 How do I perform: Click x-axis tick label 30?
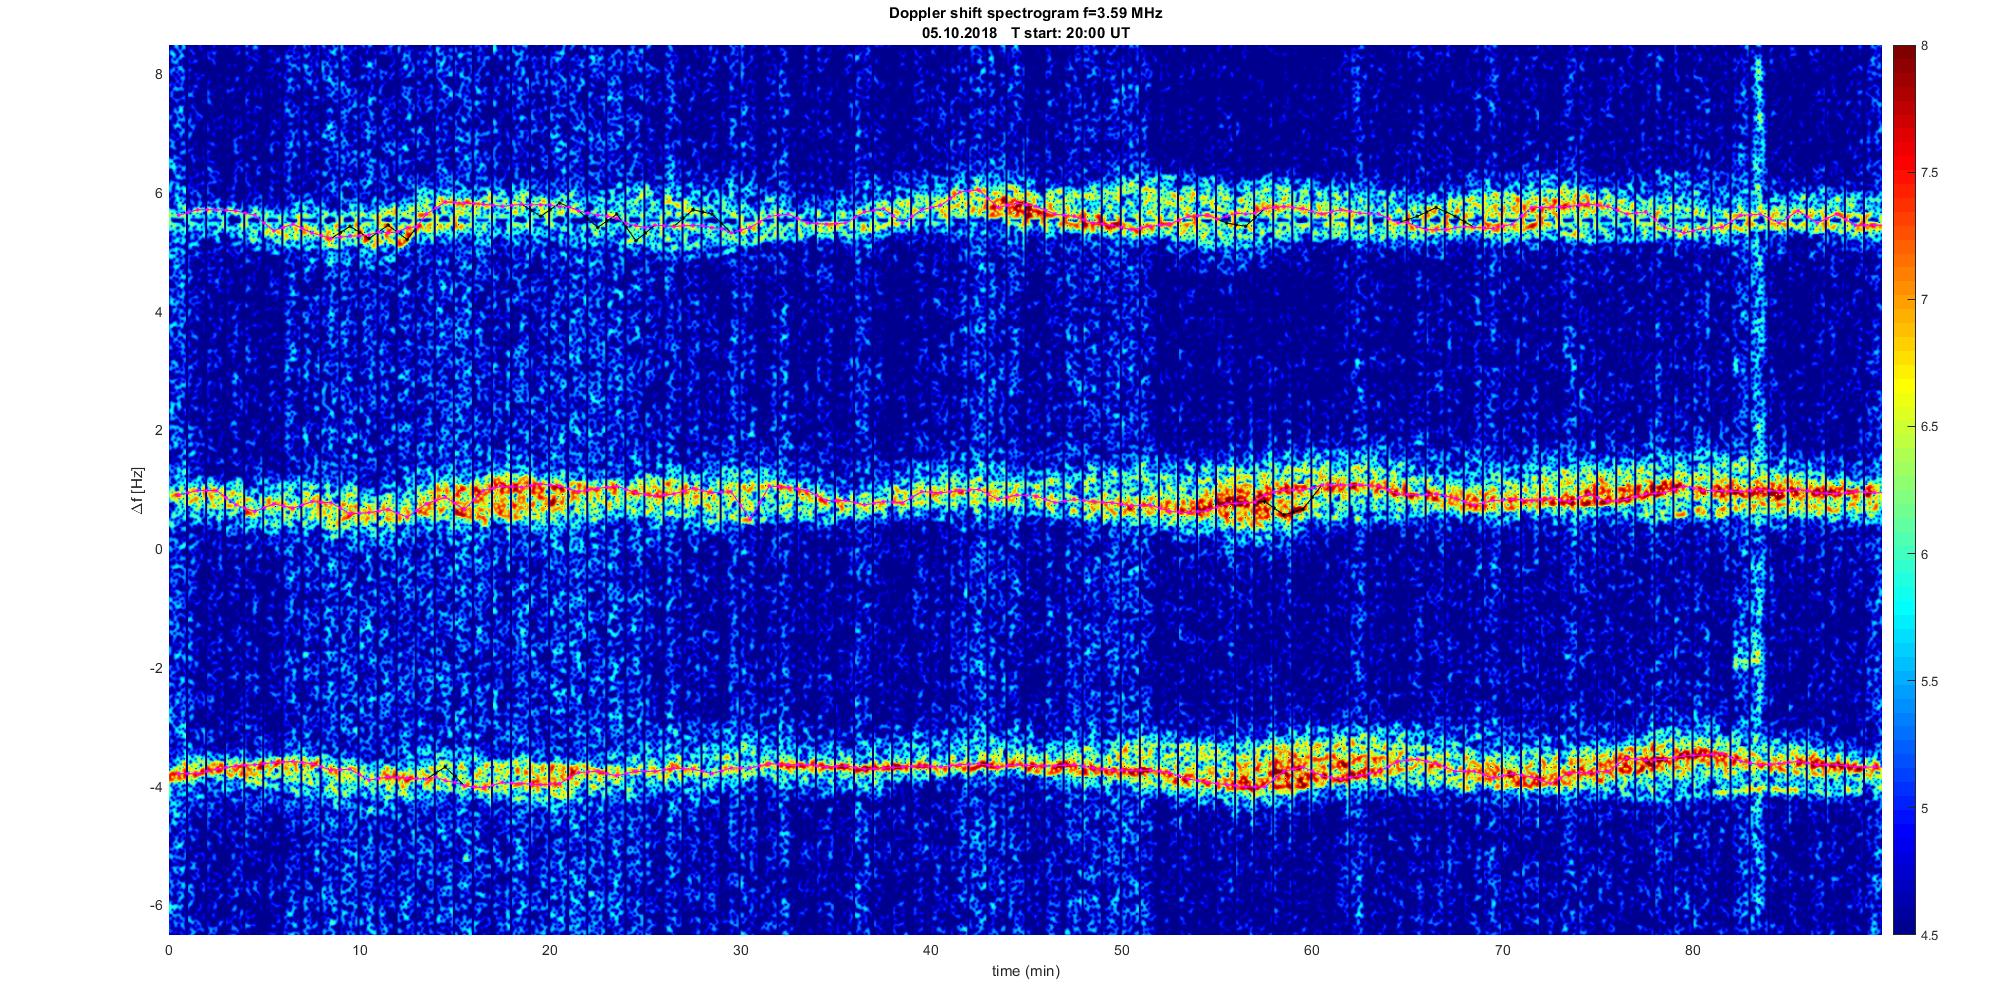[741, 950]
